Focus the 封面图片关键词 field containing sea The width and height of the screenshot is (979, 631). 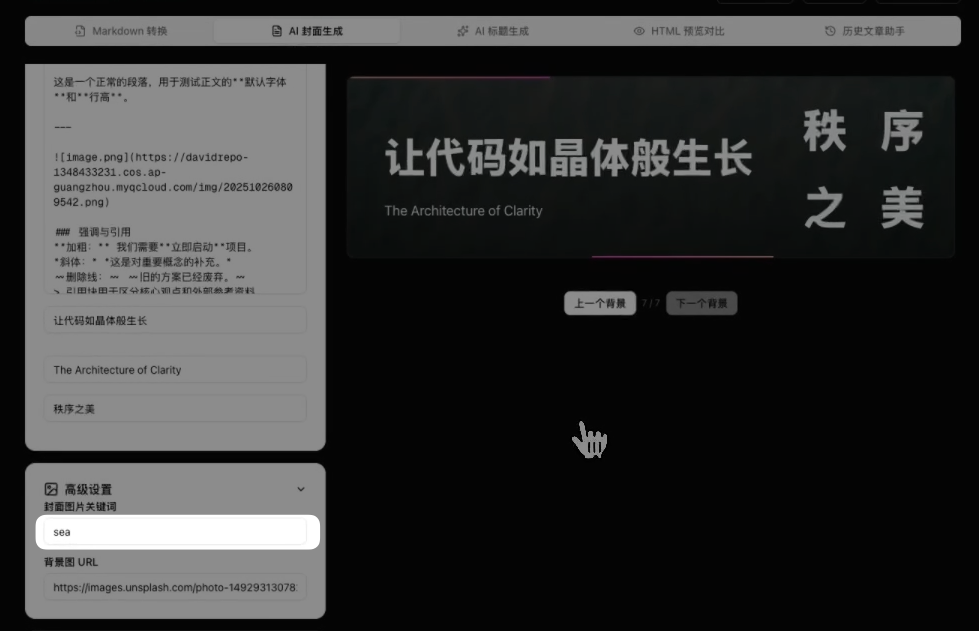coord(175,532)
